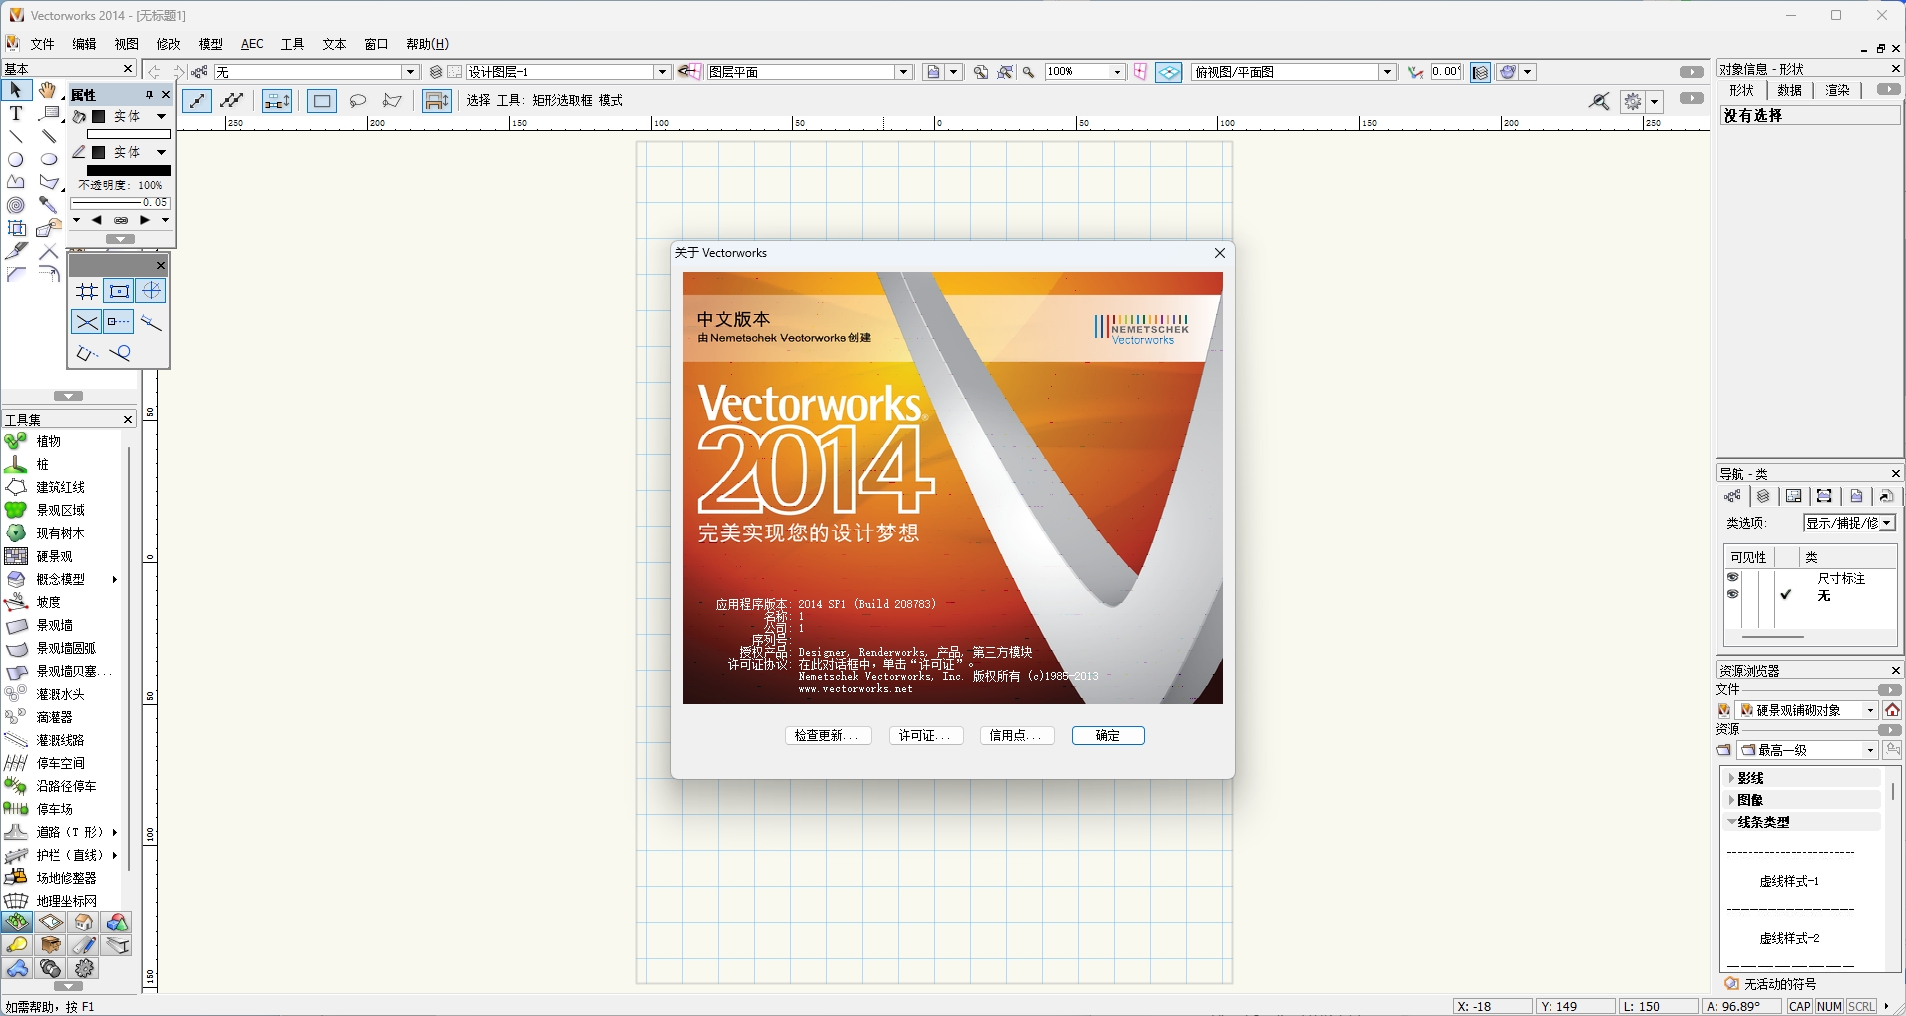Enable snap to grid in snapping palette
This screenshot has height=1016, width=1906.
coord(85,290)
